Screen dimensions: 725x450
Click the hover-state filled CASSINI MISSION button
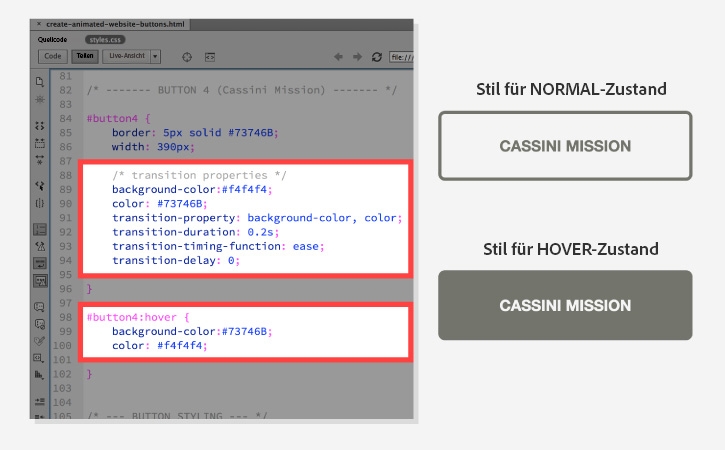point(565,305)
